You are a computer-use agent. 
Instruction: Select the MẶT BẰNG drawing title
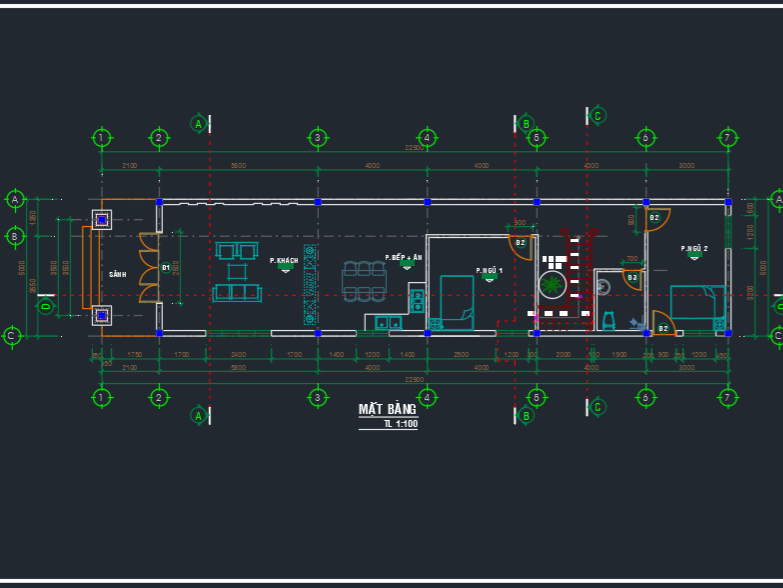(x=388, y=410)
